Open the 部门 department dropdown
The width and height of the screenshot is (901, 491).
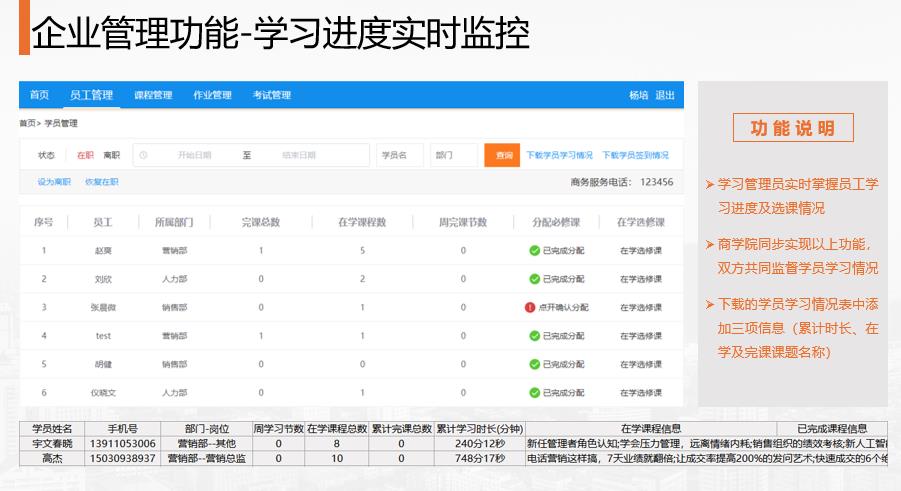[x=454, y=155]
